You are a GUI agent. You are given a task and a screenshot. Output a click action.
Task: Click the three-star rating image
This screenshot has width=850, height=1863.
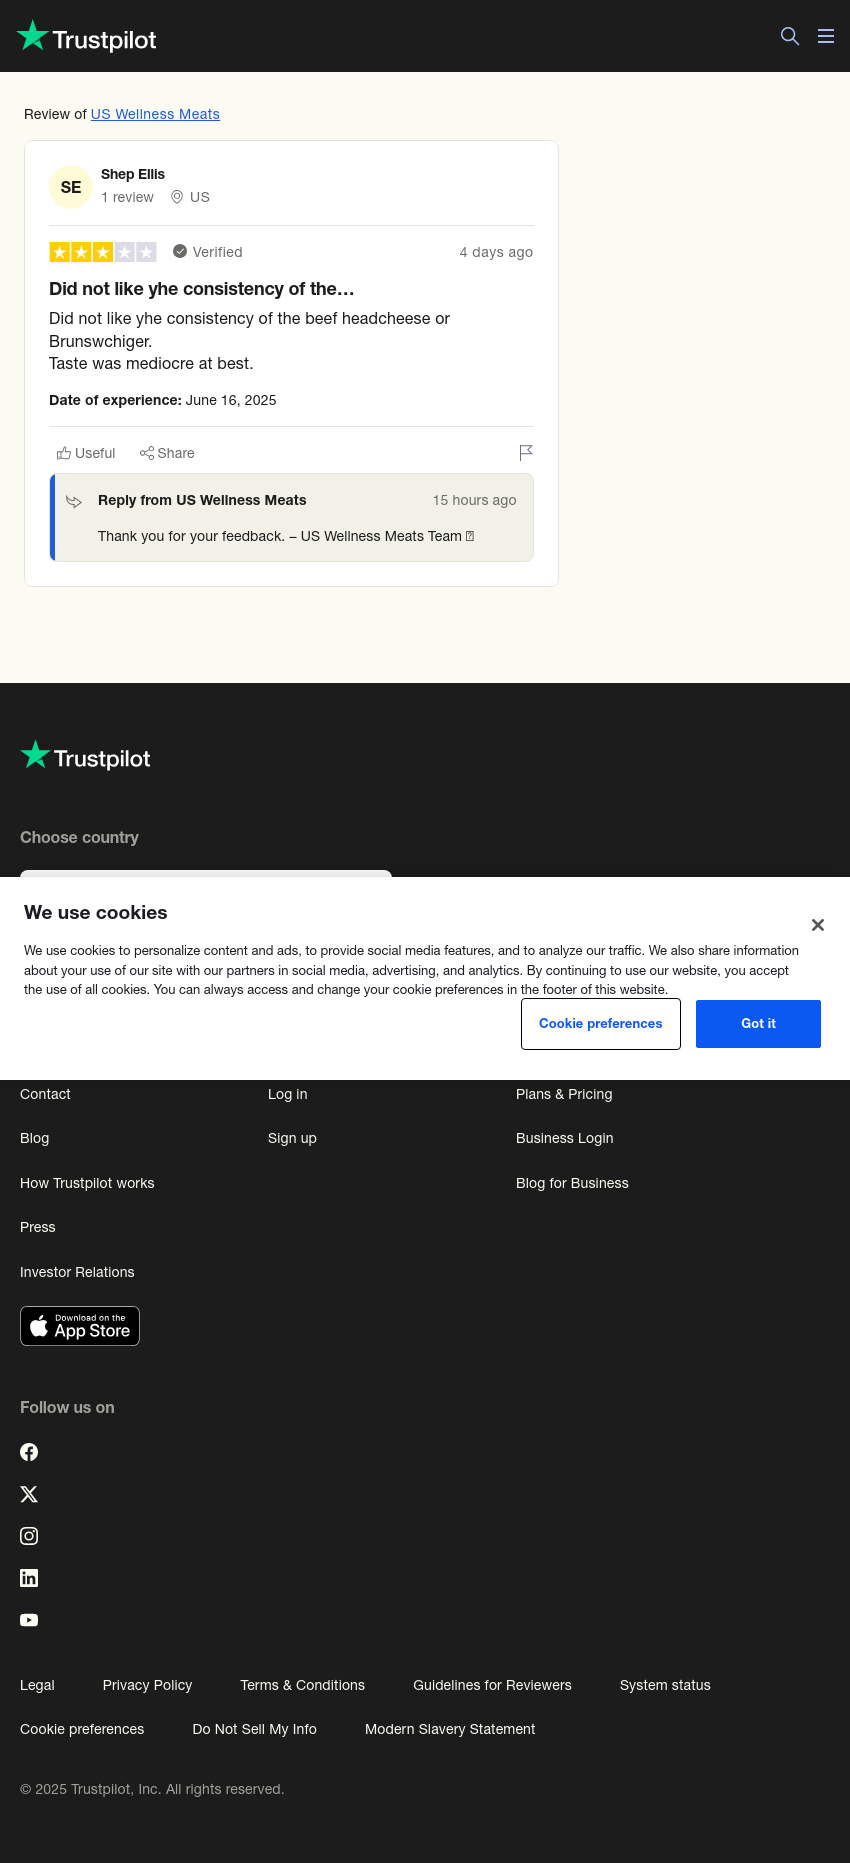103,252
